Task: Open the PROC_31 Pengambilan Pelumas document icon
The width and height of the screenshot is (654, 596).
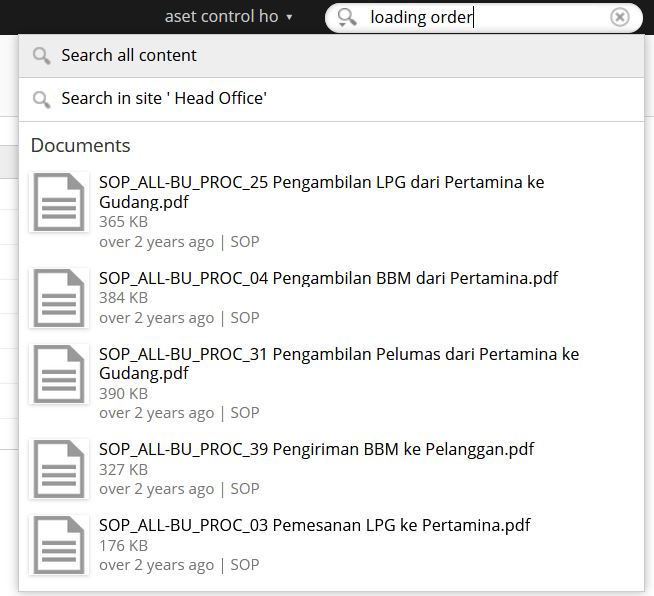Action: (x=59, y=374)
